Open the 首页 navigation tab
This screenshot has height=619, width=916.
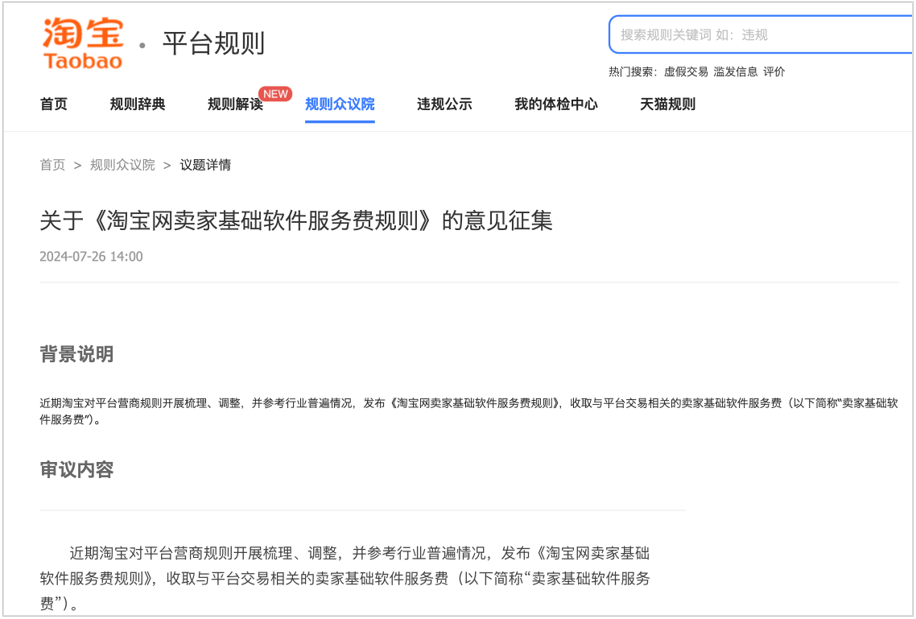pyautogui.click(x=54, y=105)
